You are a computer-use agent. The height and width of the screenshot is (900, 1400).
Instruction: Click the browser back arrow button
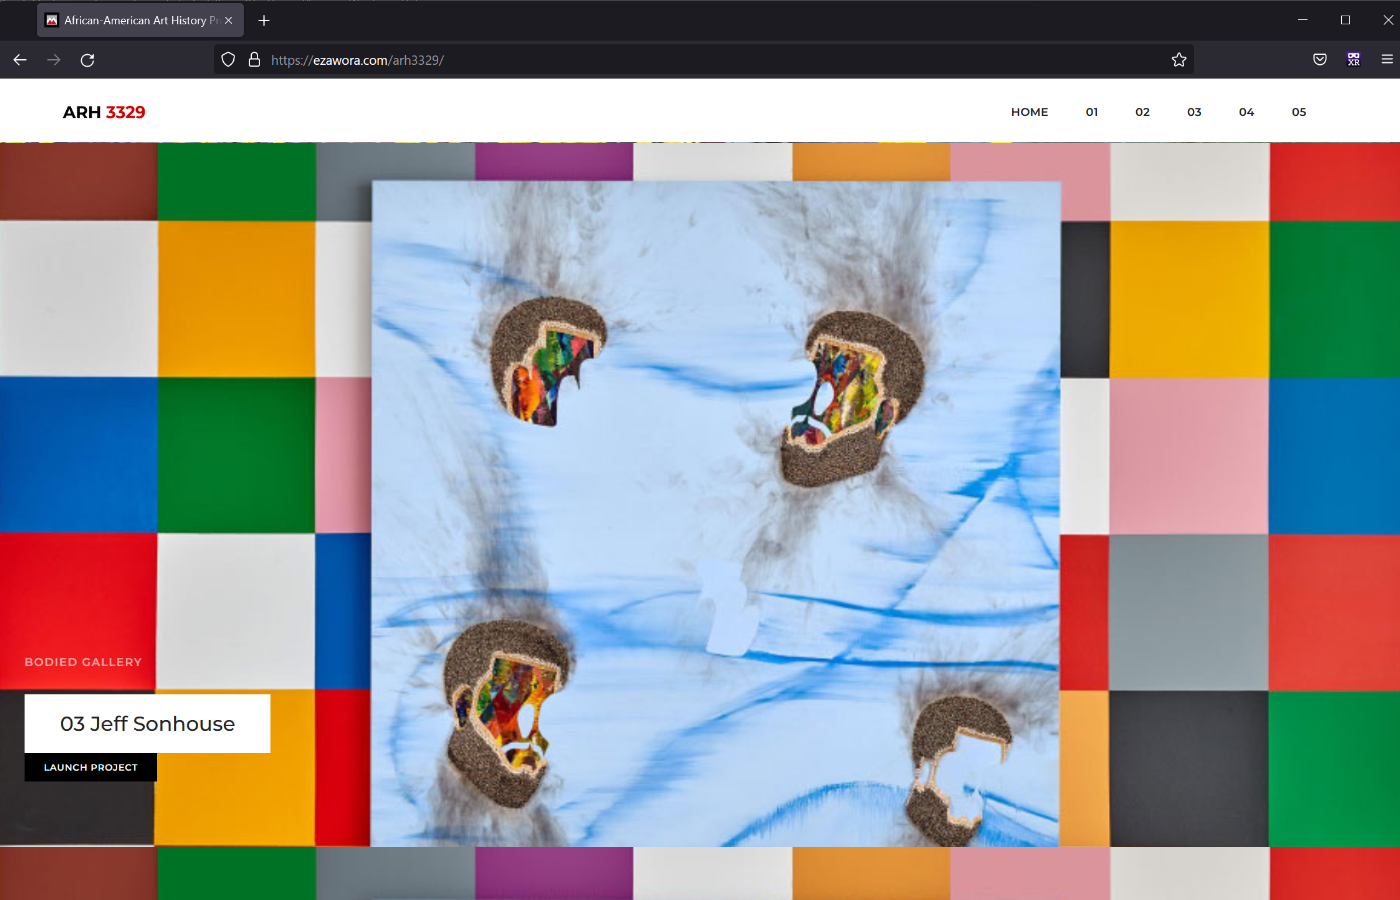[20, 60]
